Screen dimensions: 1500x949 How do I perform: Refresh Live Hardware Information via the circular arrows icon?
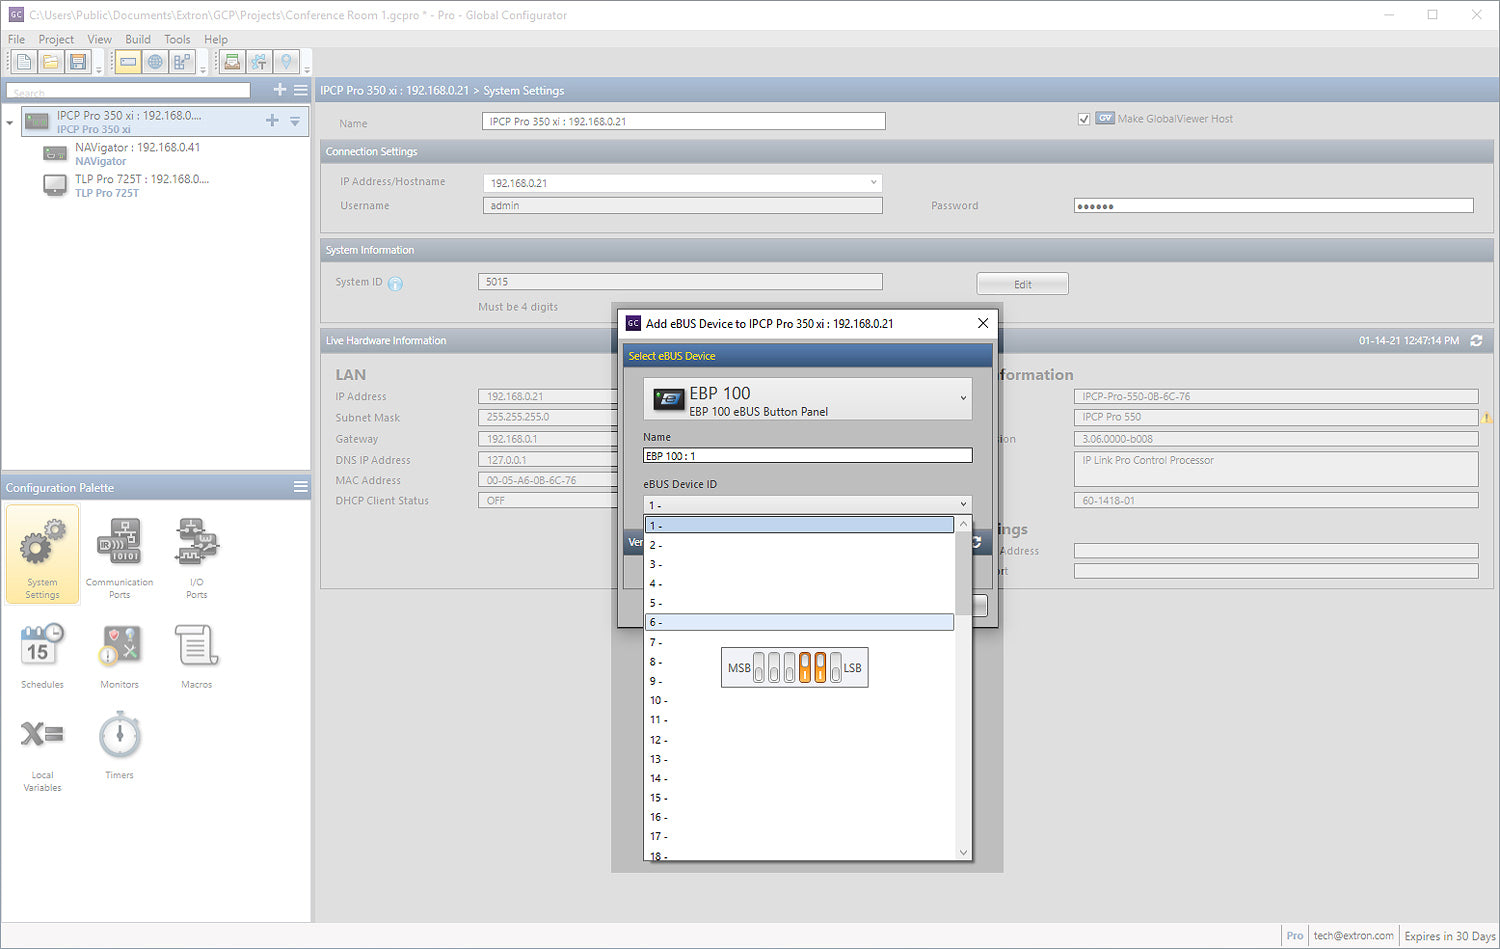[x=1476, y=341]
